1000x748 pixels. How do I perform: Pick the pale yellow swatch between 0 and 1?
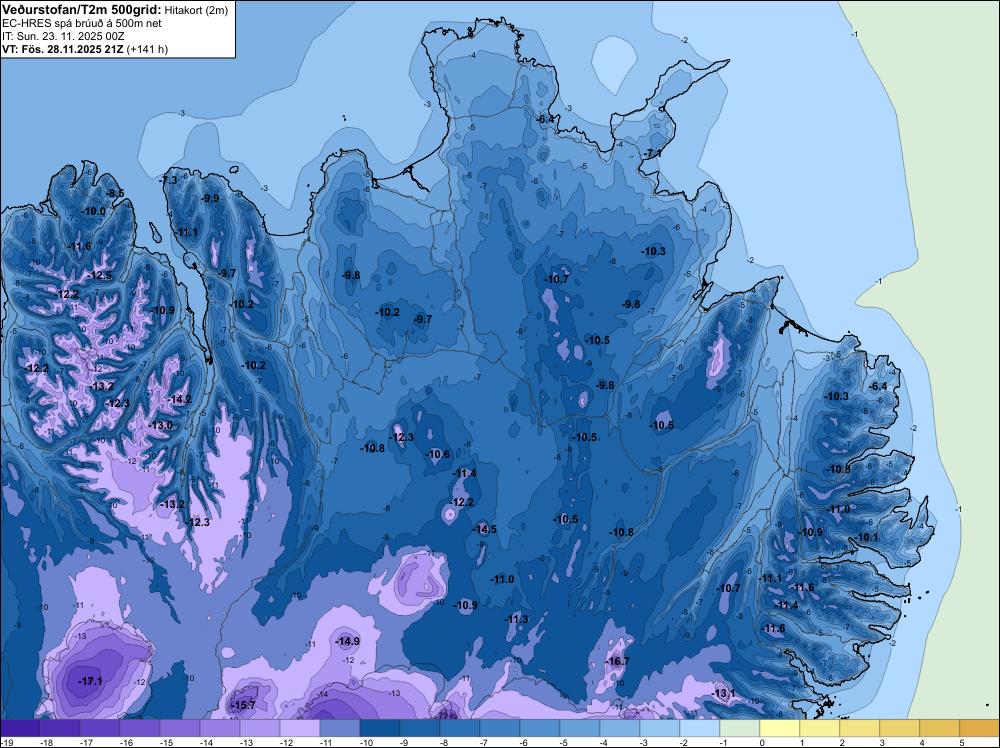click(780, 728)
